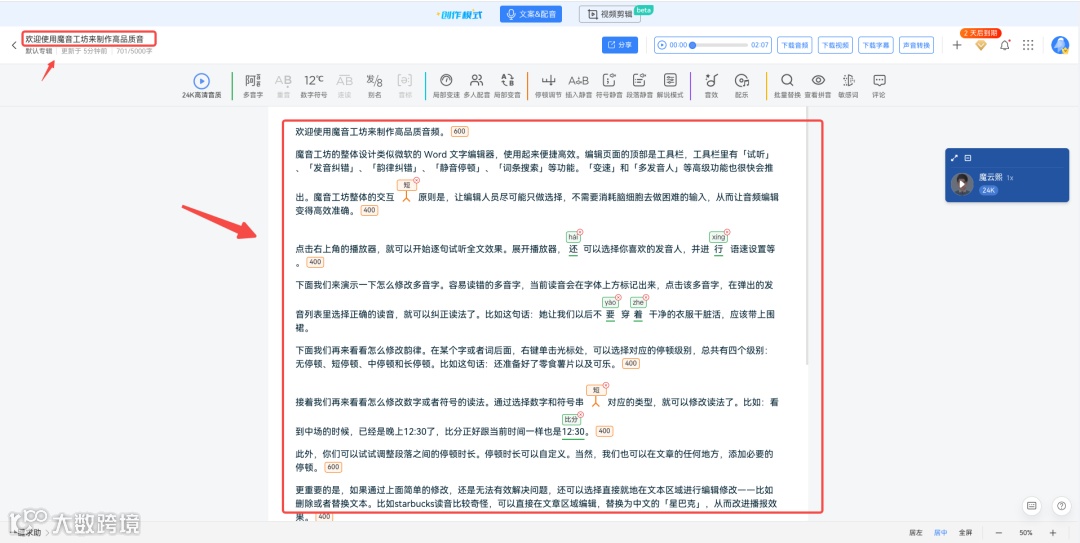Remove the xíng pinyin annotation
Screen dimensions: 1080x543
coord(727,232)
